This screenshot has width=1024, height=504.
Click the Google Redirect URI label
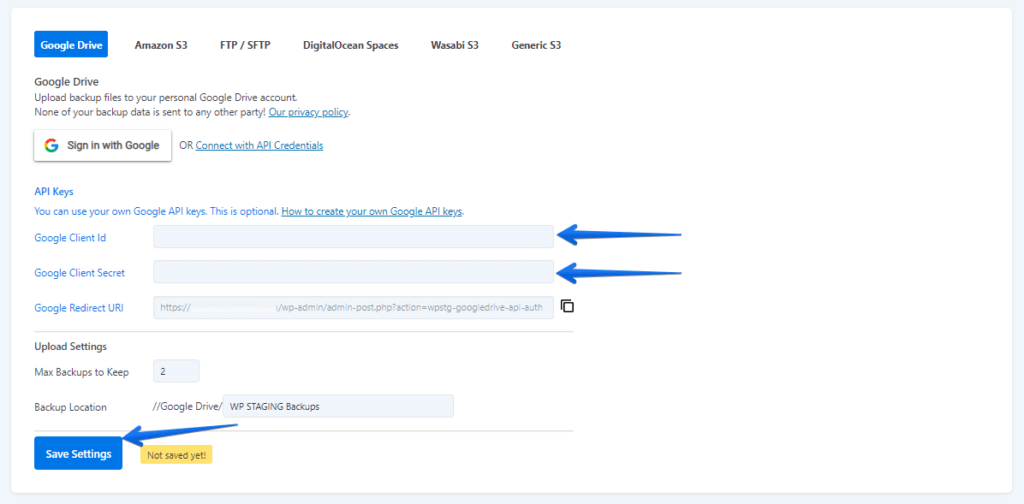[79, 308]
